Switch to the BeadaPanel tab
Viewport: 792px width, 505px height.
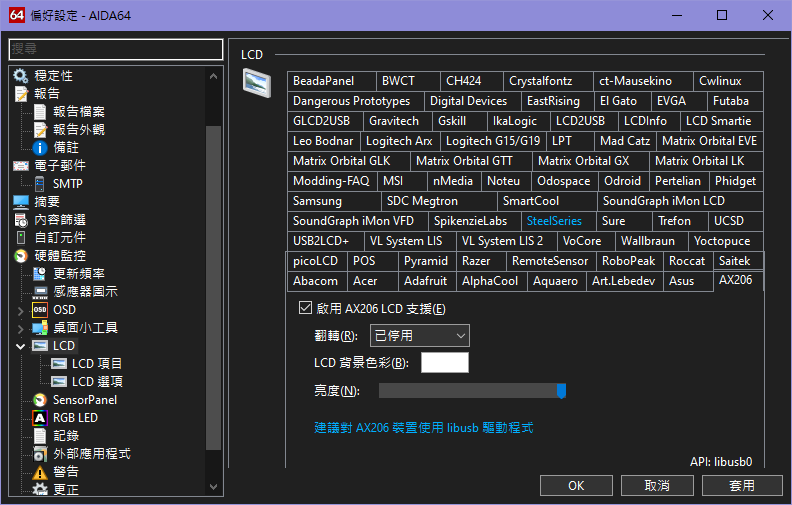[332, 81]
